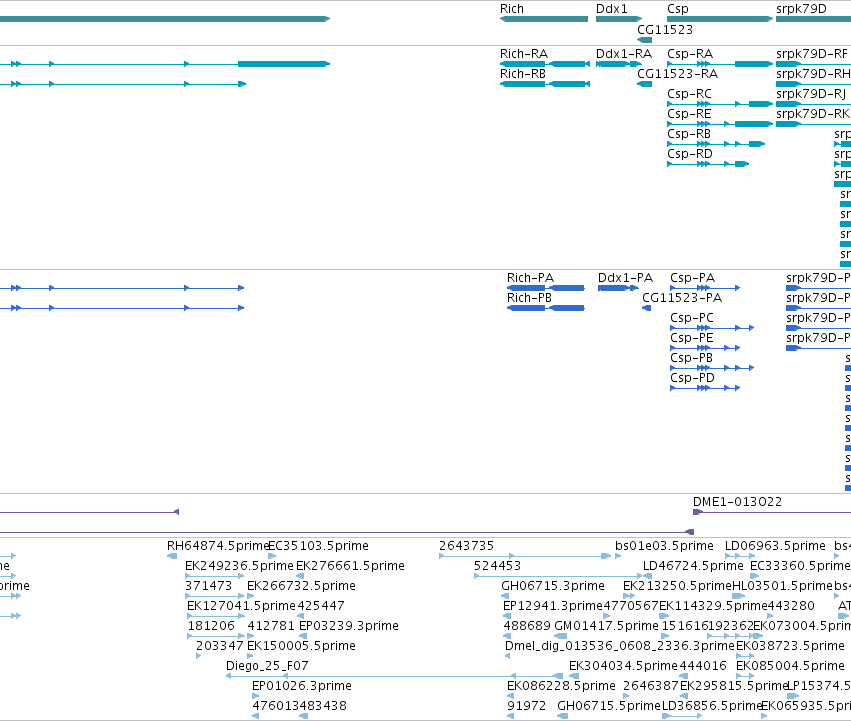
Task: Click the Ddx1-RA transcript label
Action: 624,54
